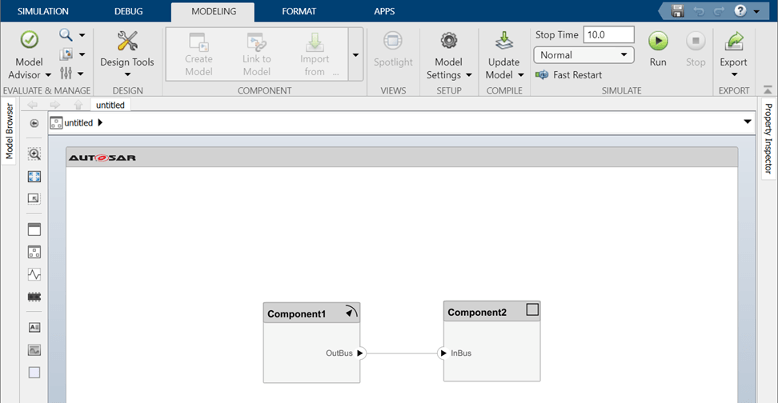This screenshot has width=778, height=403.
Task: Click the Update Model icon
Action: [x=504, y=41]
